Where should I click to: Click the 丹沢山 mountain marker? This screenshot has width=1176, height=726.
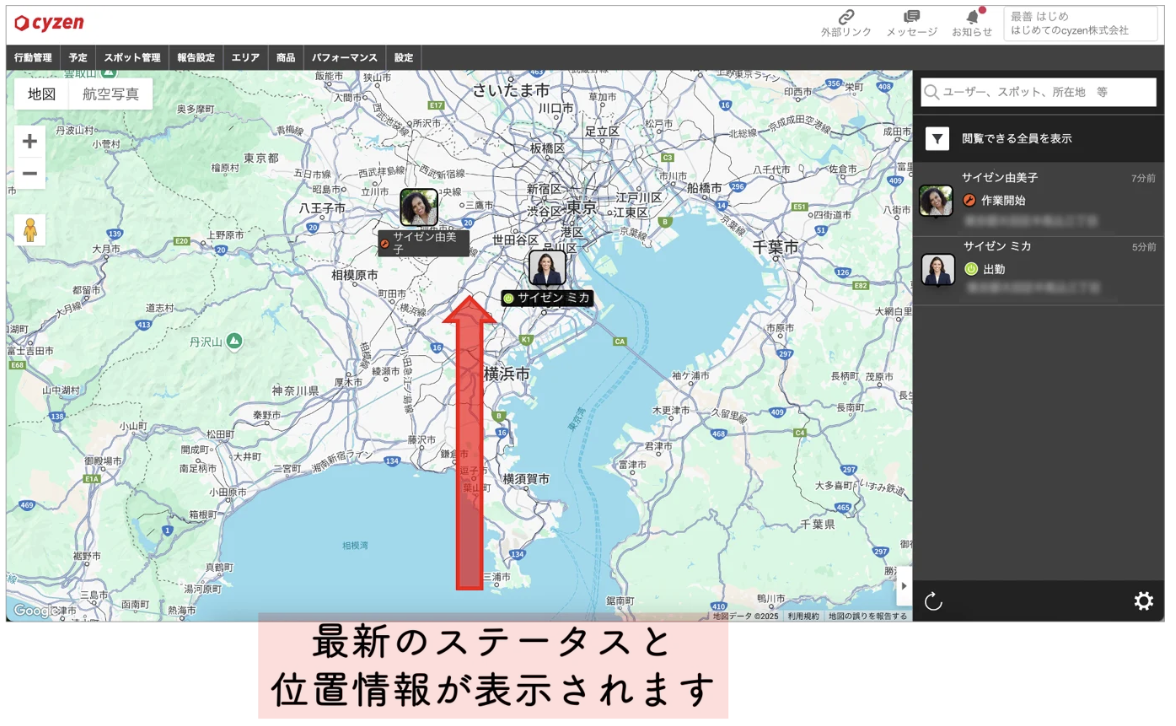pos(235,341)
